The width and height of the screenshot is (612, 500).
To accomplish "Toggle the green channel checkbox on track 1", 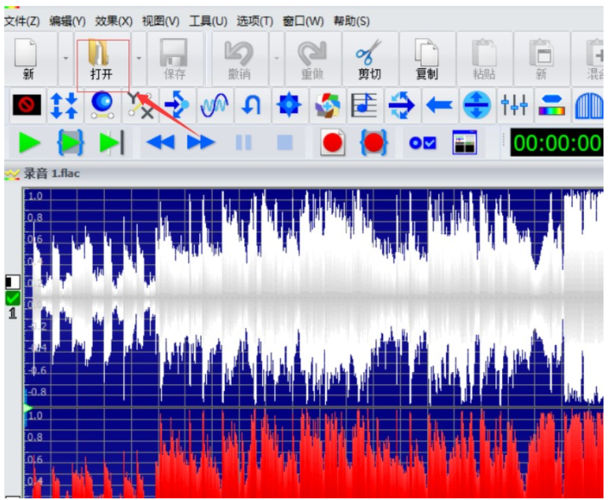I will (x=12, y=298).
